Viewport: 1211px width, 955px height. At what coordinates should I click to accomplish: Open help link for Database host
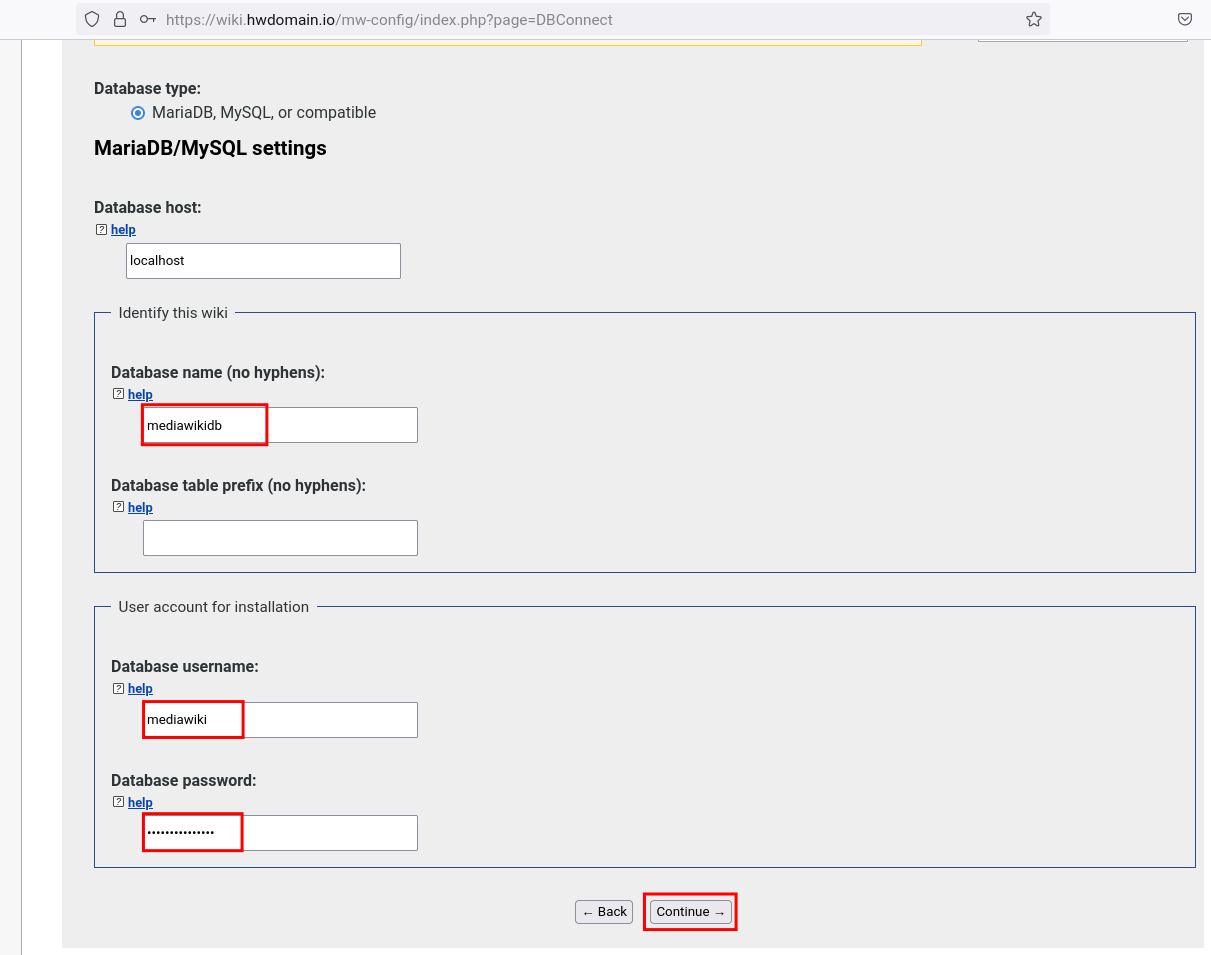point(123,230)
